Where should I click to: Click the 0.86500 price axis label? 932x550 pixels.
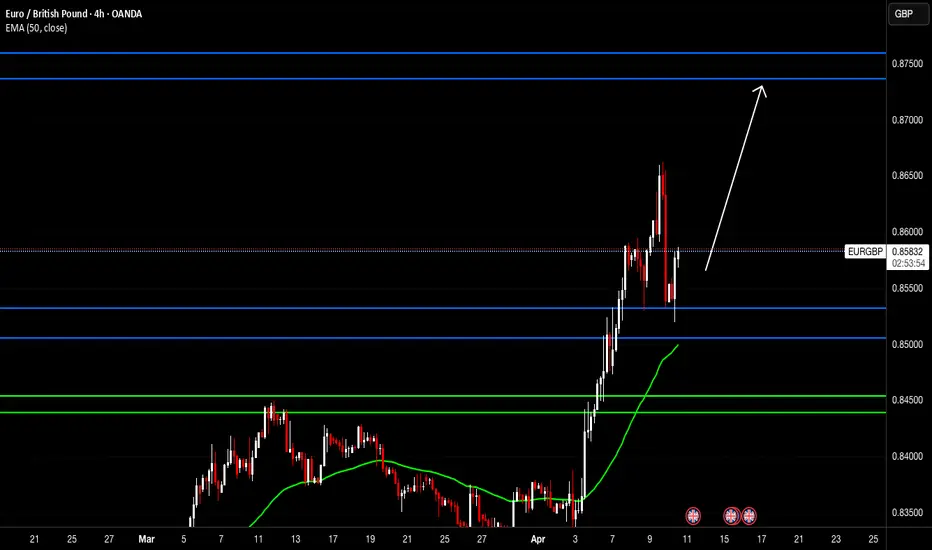coord(907,175)
